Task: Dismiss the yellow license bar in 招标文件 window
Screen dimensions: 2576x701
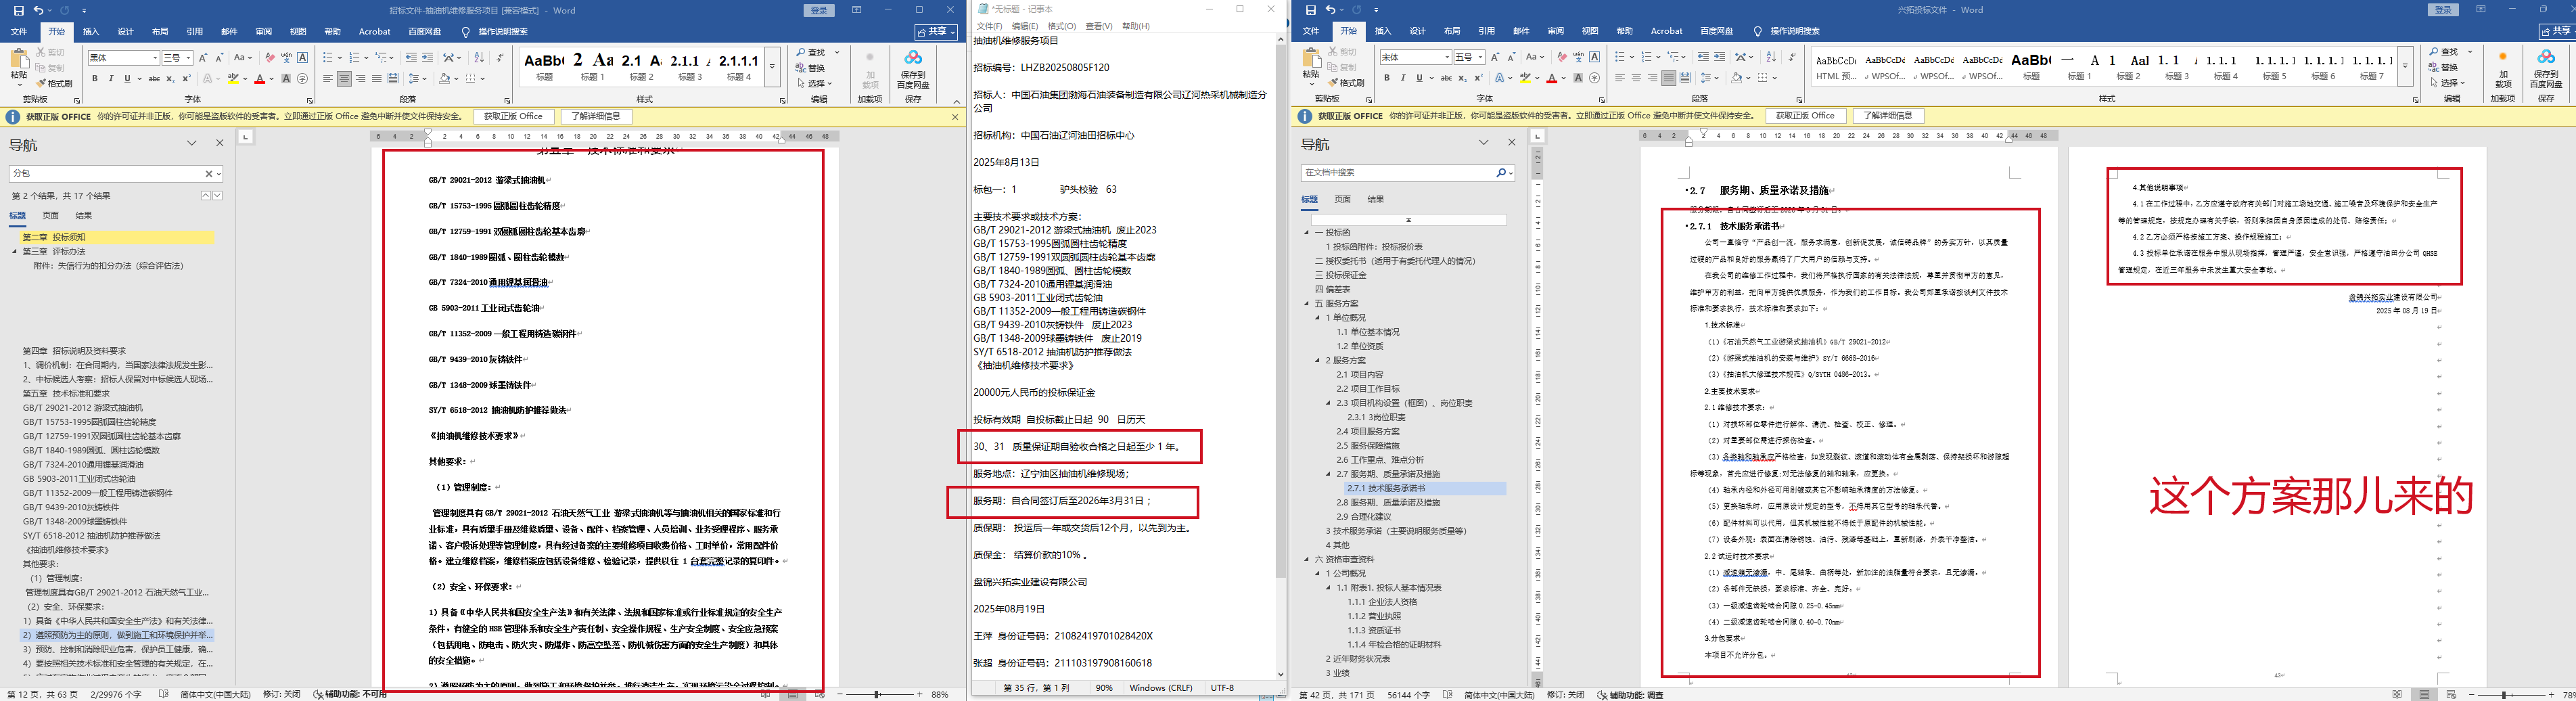Action: [955, 117]
